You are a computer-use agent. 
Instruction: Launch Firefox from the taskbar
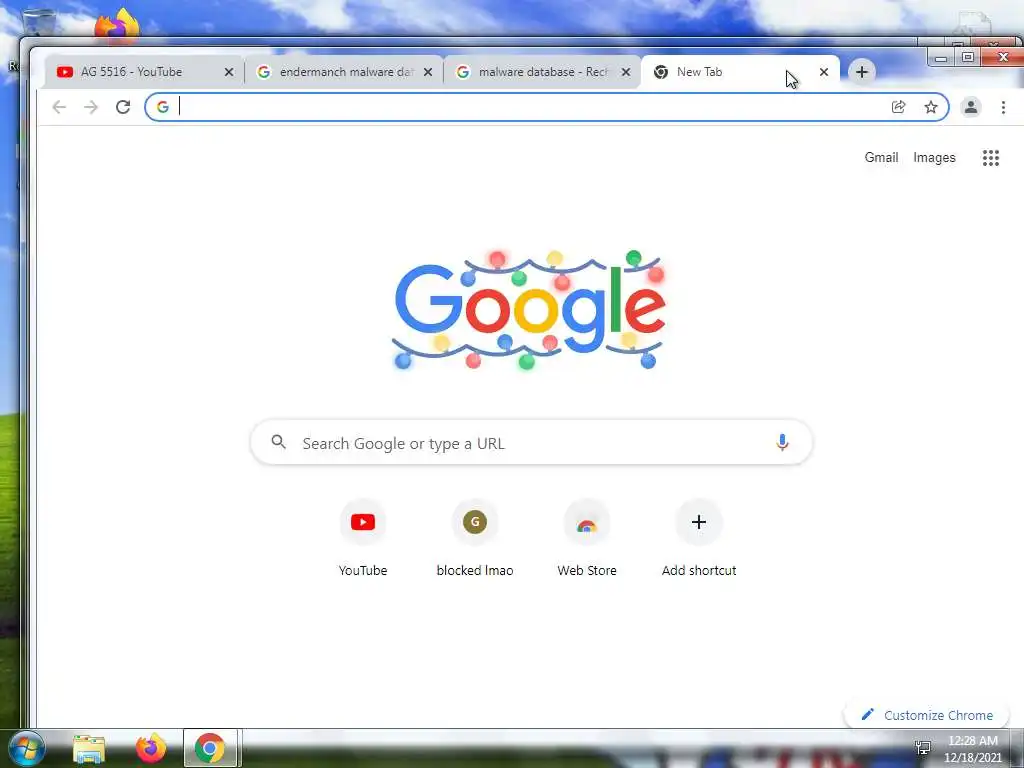(x=150, y=748)
